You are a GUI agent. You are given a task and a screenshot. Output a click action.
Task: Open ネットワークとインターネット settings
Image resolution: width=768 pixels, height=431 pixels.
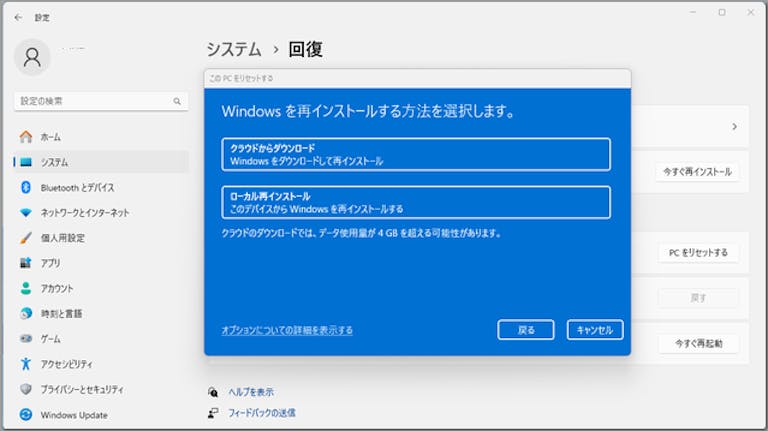101,213
